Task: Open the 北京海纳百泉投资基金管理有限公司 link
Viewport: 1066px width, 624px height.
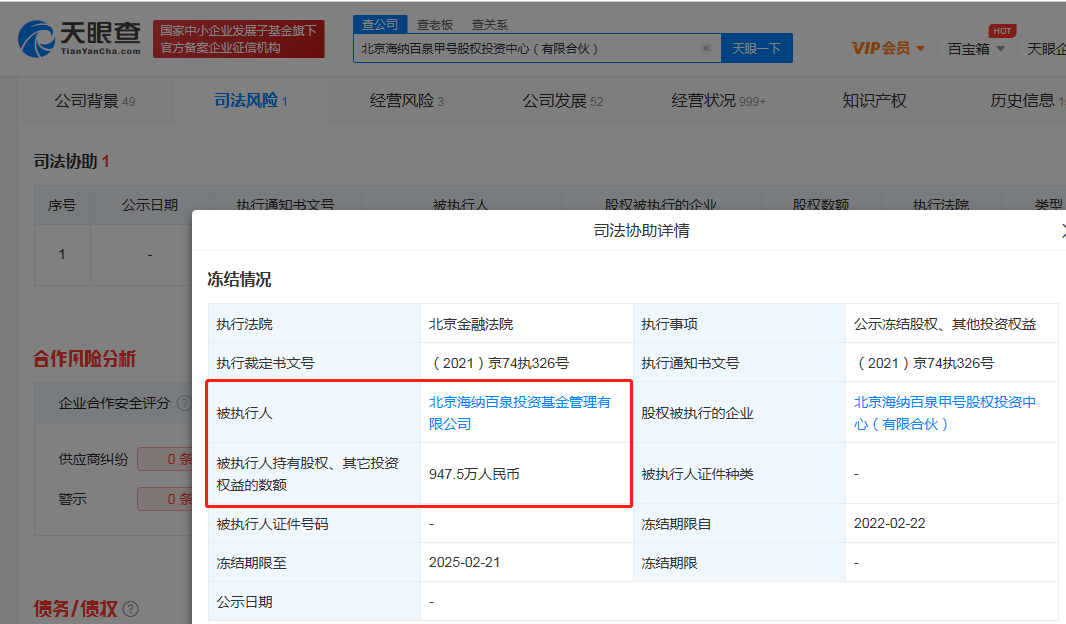Action: tap(520, 413)
